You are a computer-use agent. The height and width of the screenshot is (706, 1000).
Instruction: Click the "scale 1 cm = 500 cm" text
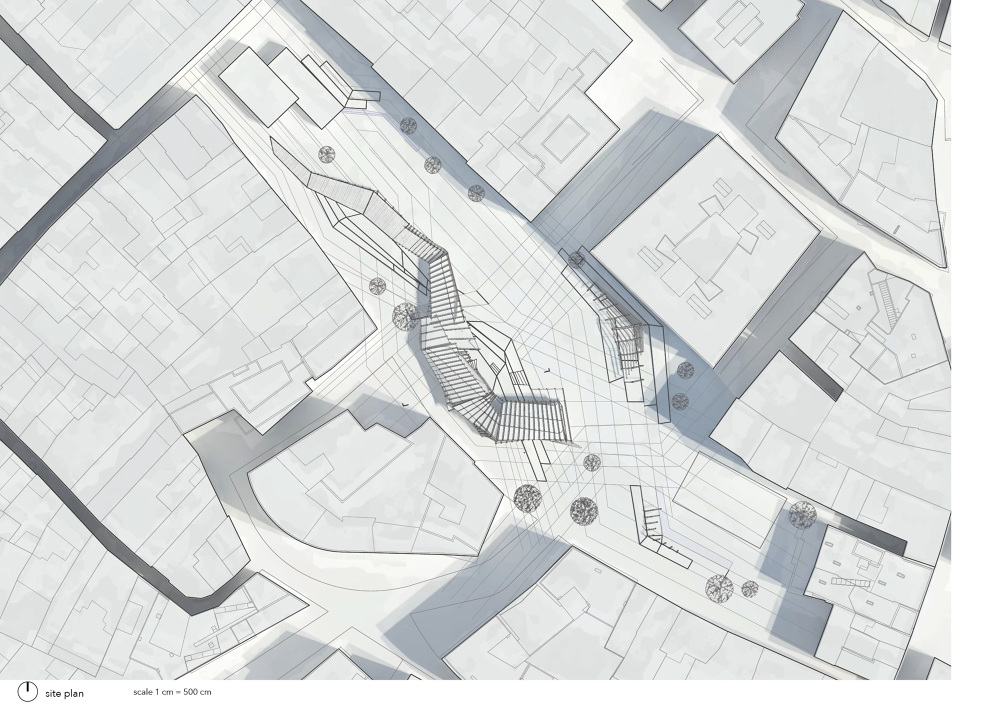coord(172,692)
